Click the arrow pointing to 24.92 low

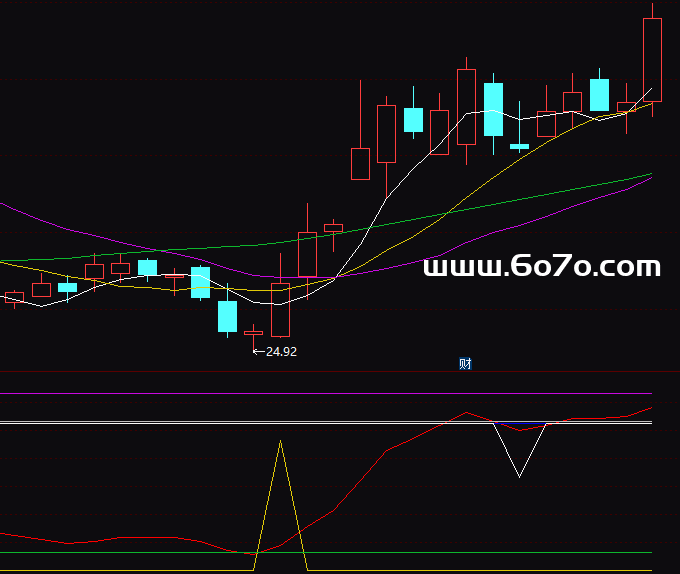point(257,351)
